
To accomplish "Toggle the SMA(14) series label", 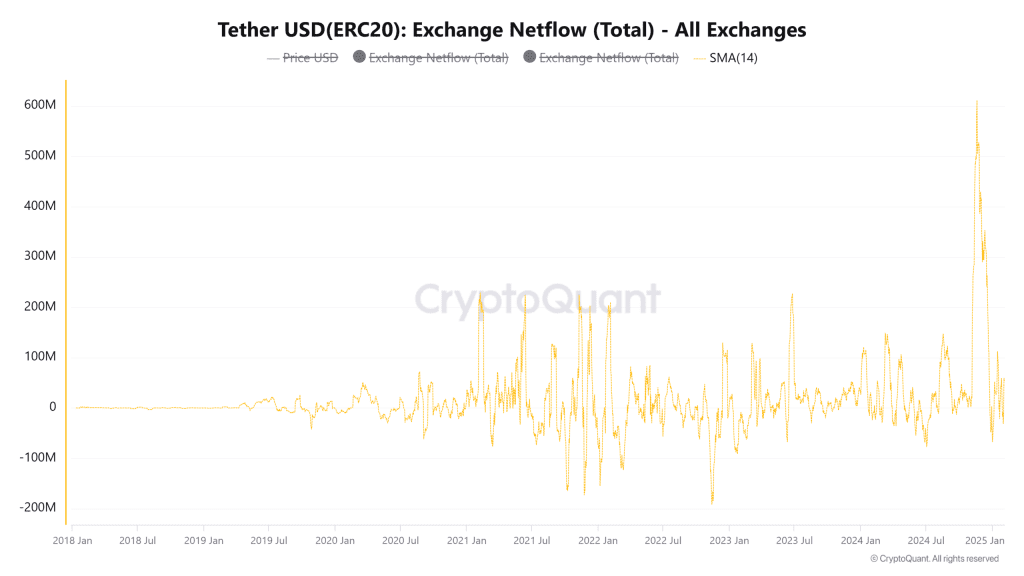I will [733, 58].
